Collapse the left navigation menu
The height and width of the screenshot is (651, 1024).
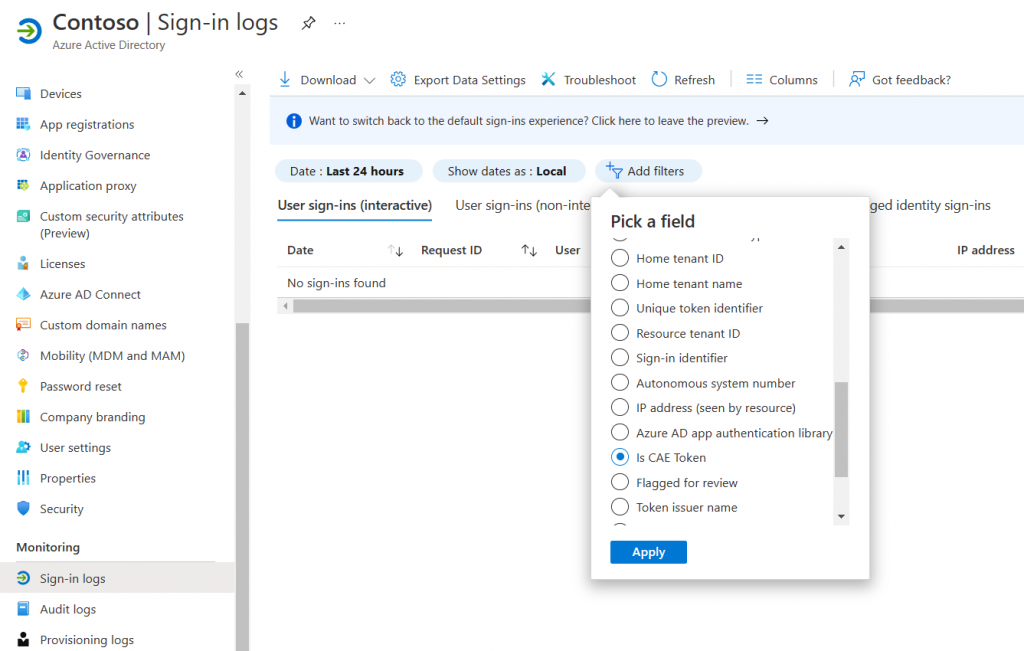click(239, 74)
